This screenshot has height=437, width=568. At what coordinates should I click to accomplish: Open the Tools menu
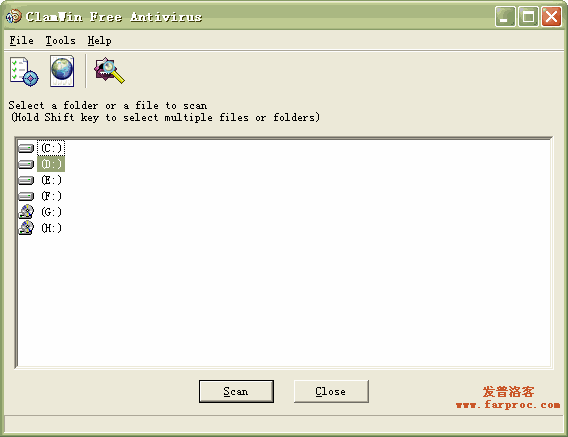(60, 40)
